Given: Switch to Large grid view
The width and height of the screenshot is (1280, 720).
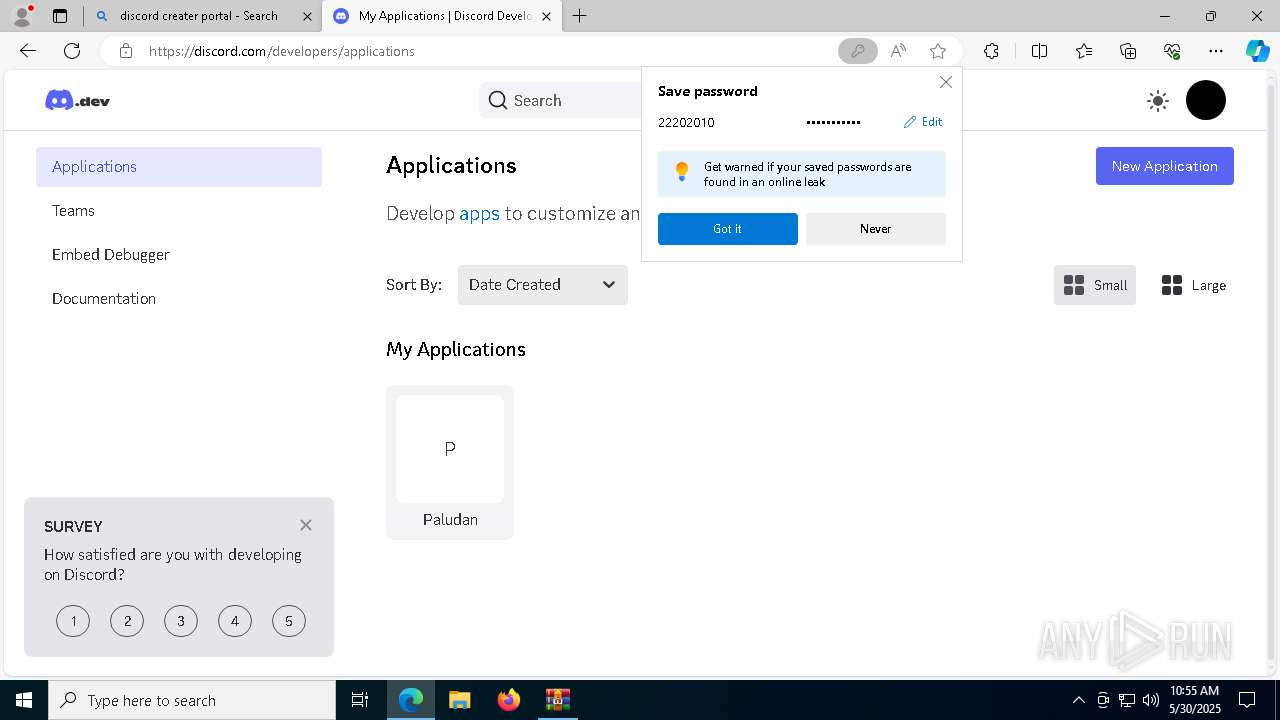Looking at the screenshot, I should [1193, 285].
